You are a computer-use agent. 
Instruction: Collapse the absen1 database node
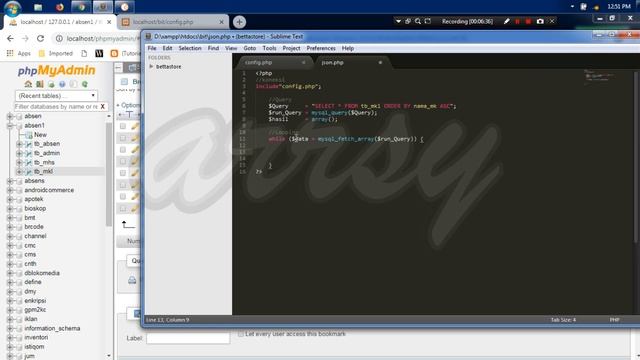pos(10,126)
